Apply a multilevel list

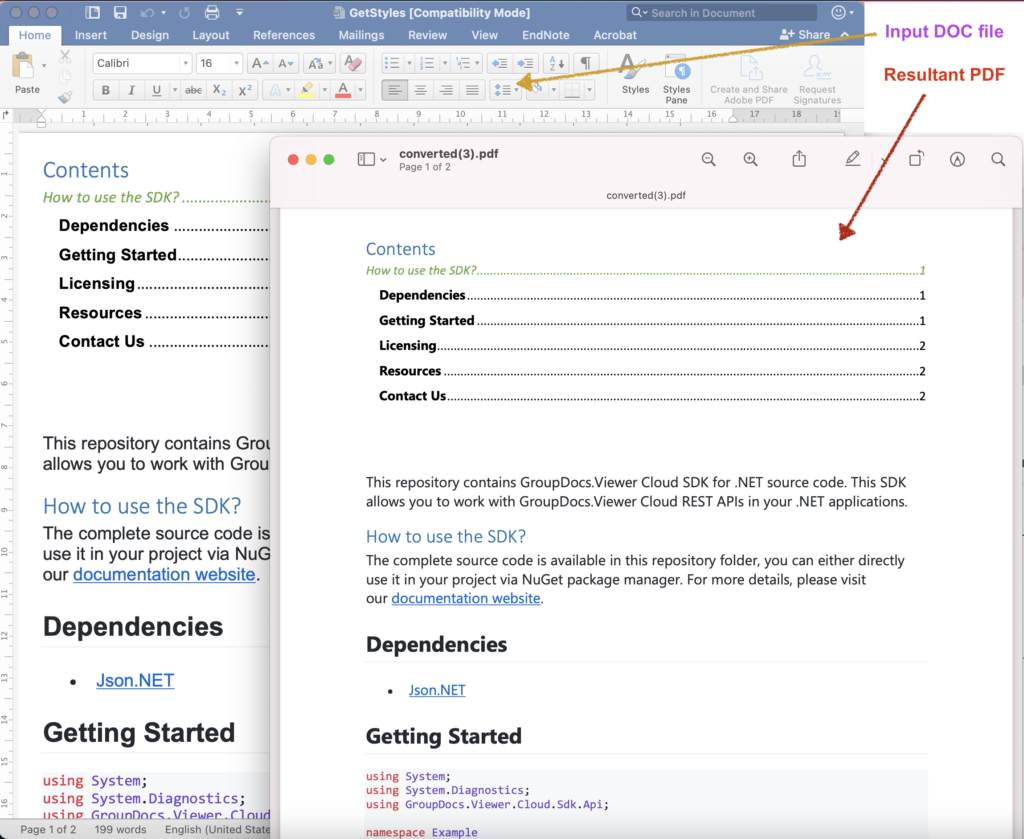tap(463, 63)
